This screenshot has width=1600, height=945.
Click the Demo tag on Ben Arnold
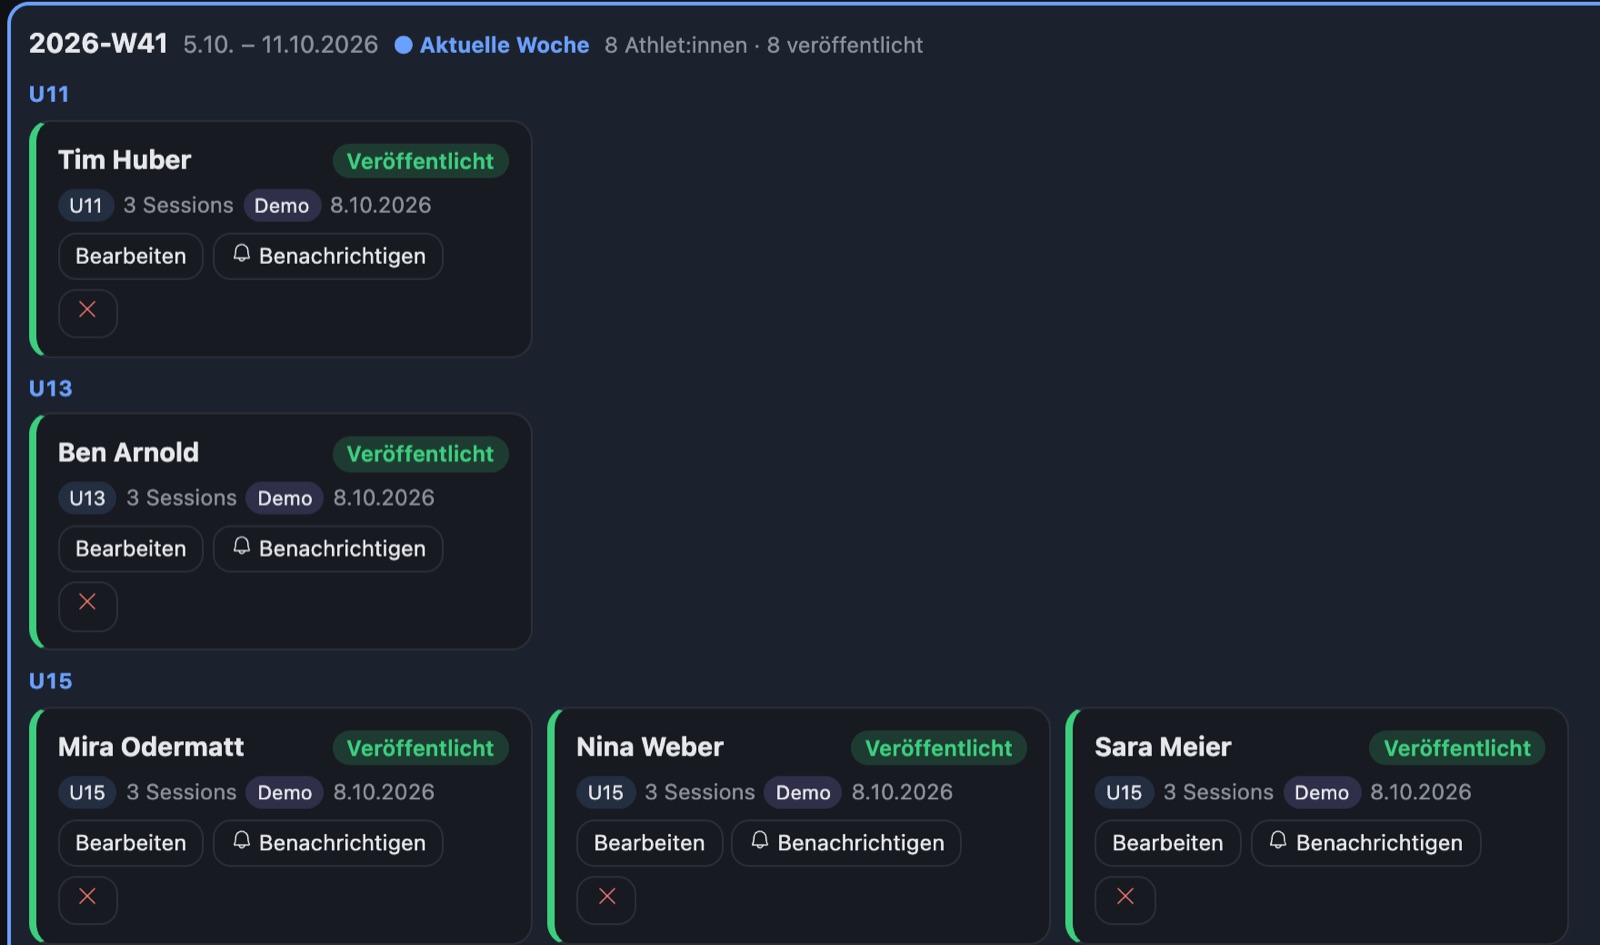pyautogui.click(x=285, y=498)
